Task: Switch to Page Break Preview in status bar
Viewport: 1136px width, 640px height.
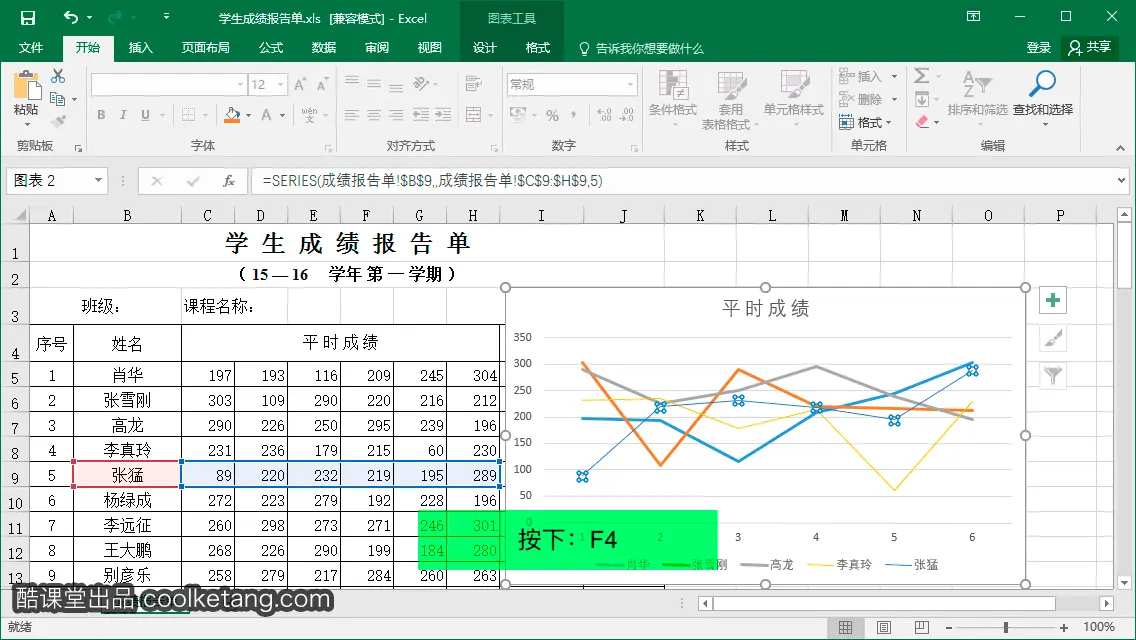Action: [922, 627]
